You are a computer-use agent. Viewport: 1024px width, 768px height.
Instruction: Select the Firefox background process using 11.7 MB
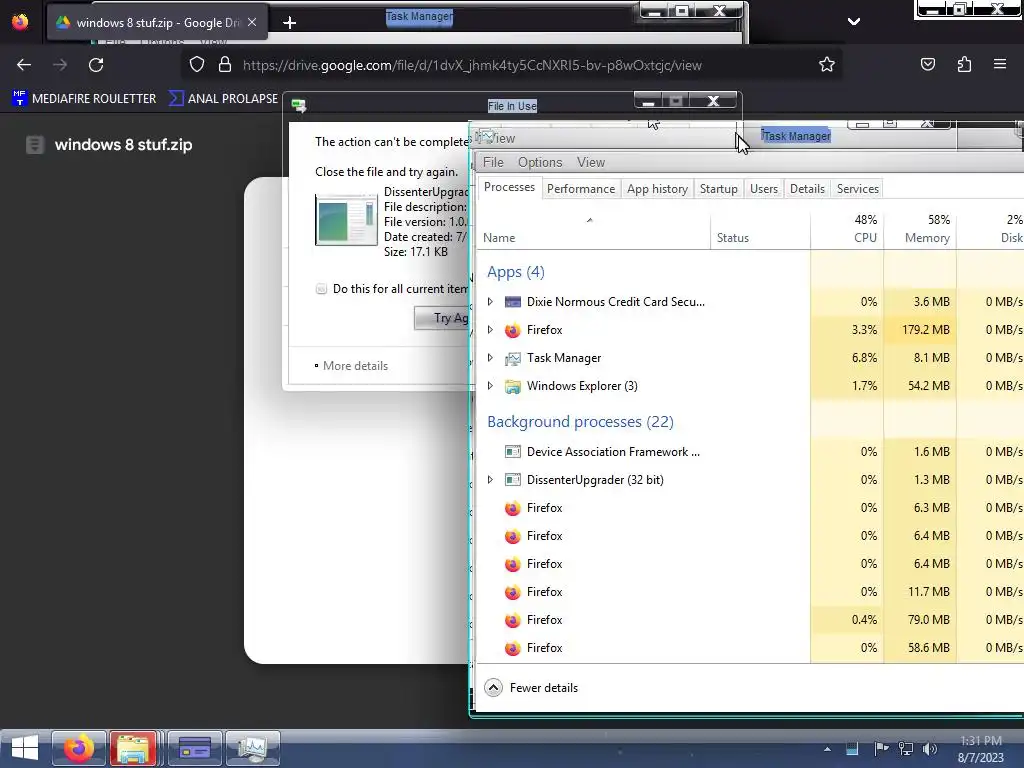click(750, 592)
